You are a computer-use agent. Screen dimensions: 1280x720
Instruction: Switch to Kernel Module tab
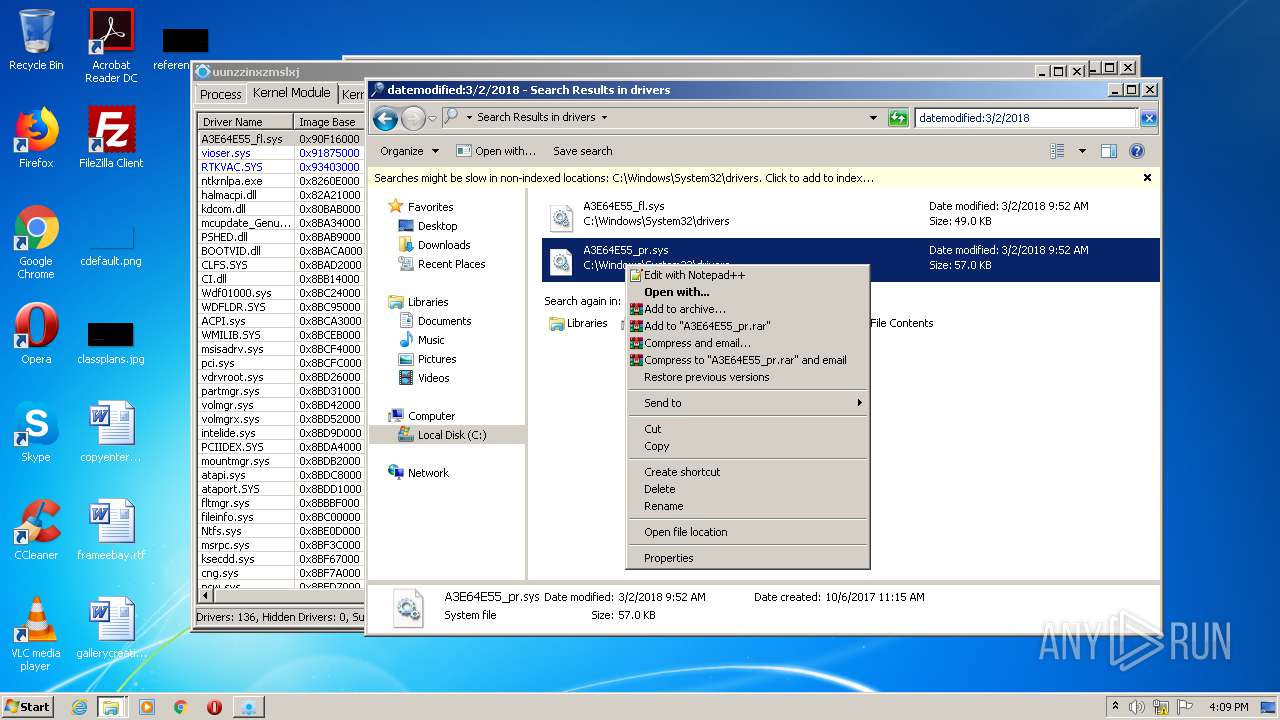[x=291, y=93]
